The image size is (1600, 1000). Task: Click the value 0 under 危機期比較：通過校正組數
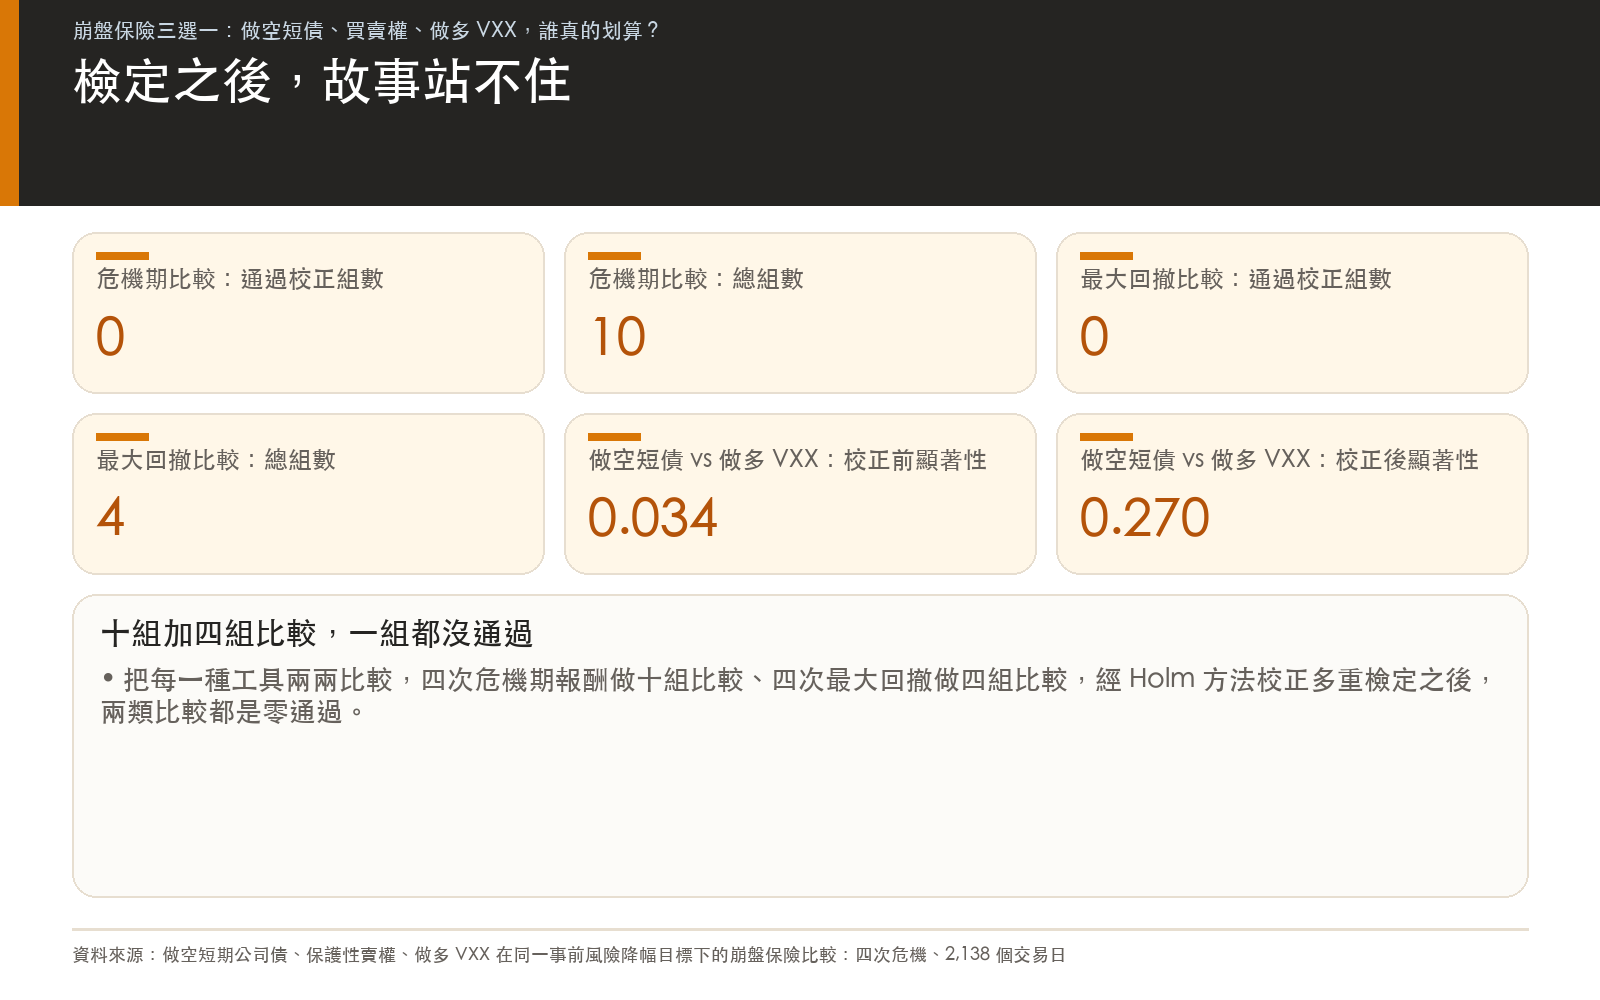pos(110,336)
